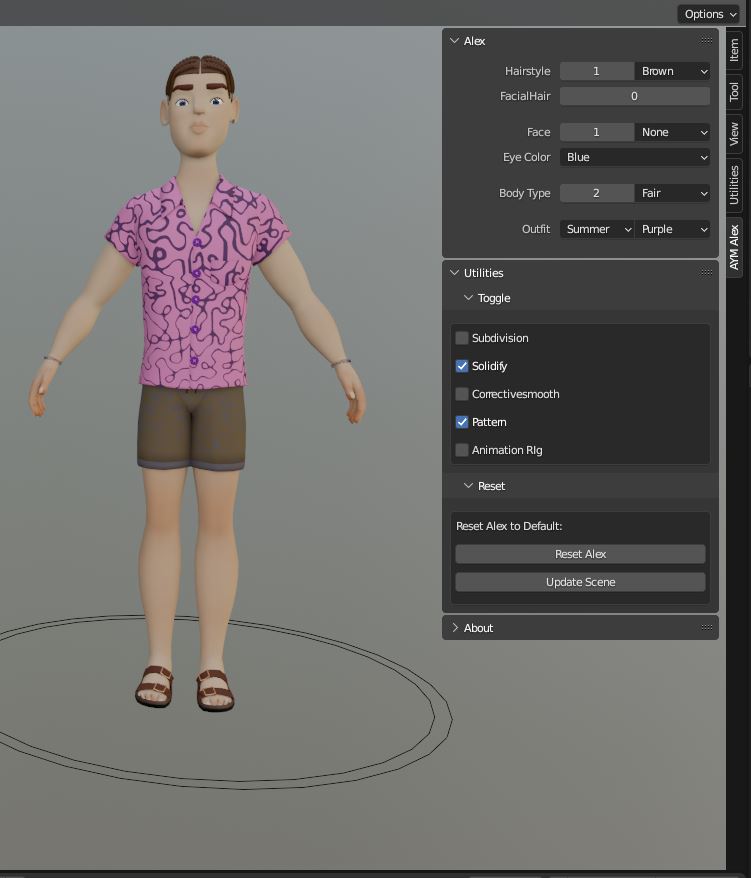751x878 pixels.
Task: Click the About panel header grip icon
Action: pos(706,628)
